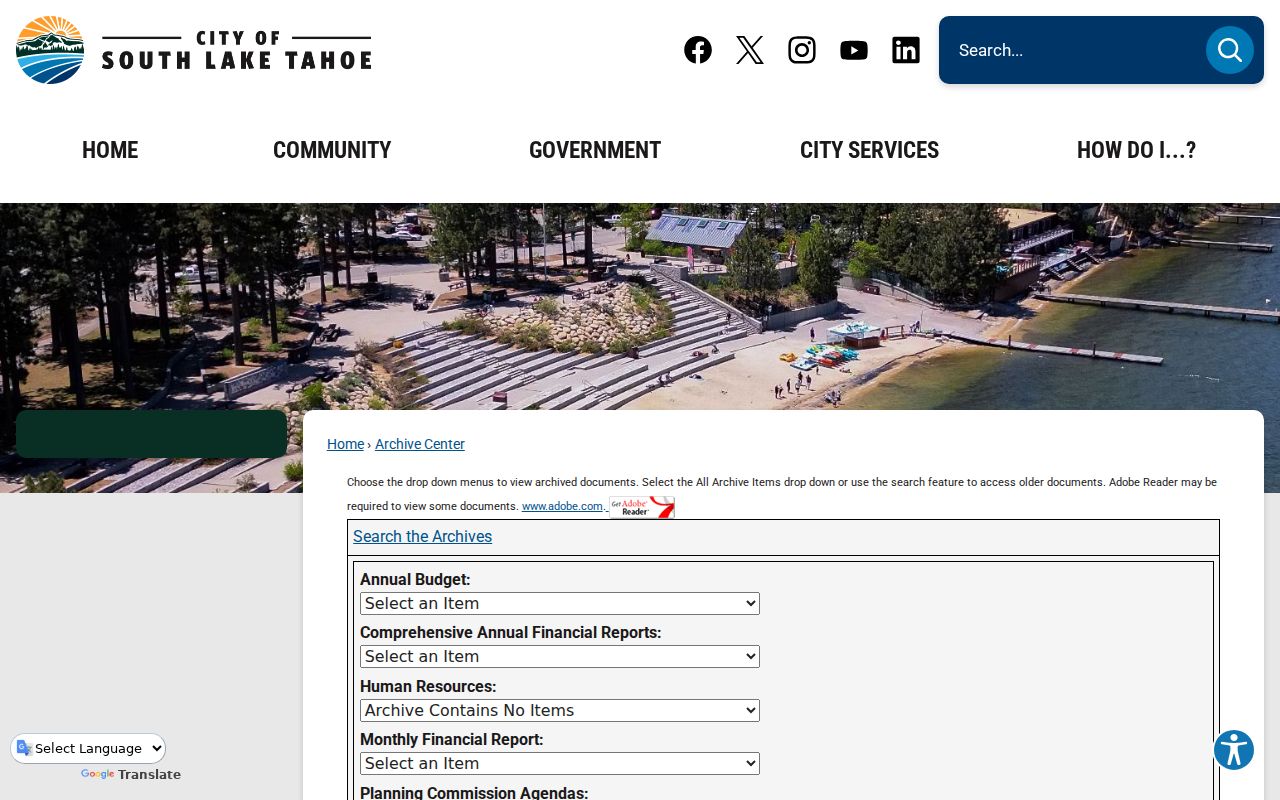Open the How Do I...? menu
Screen dimensions: 1280x800
pos(1136,150)
